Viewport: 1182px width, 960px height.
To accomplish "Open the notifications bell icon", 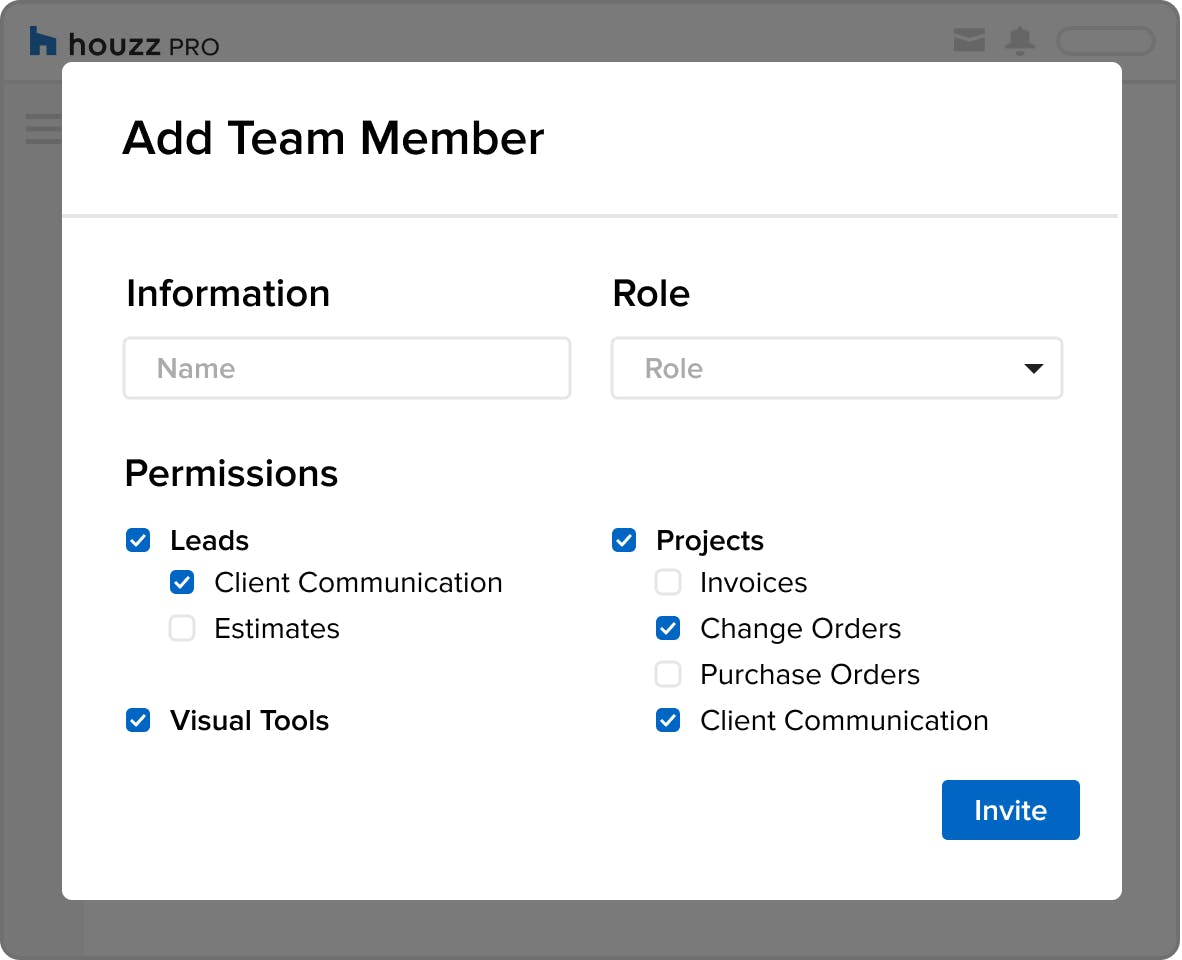I will (x=1020, y=41).
